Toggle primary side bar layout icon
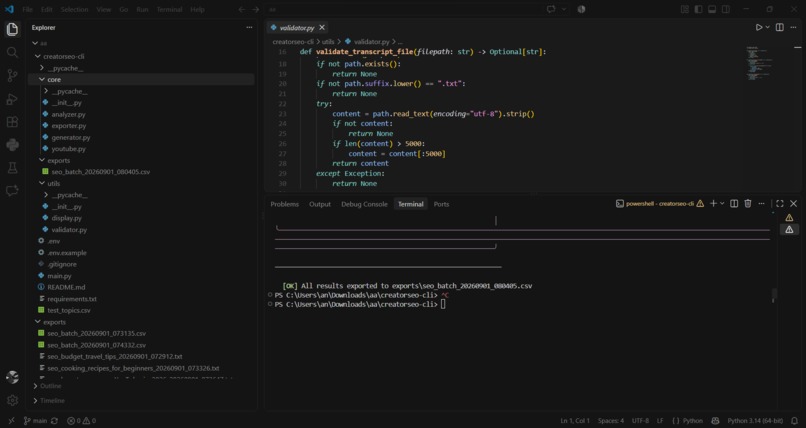The image size is (806, 428). [698, 9]
